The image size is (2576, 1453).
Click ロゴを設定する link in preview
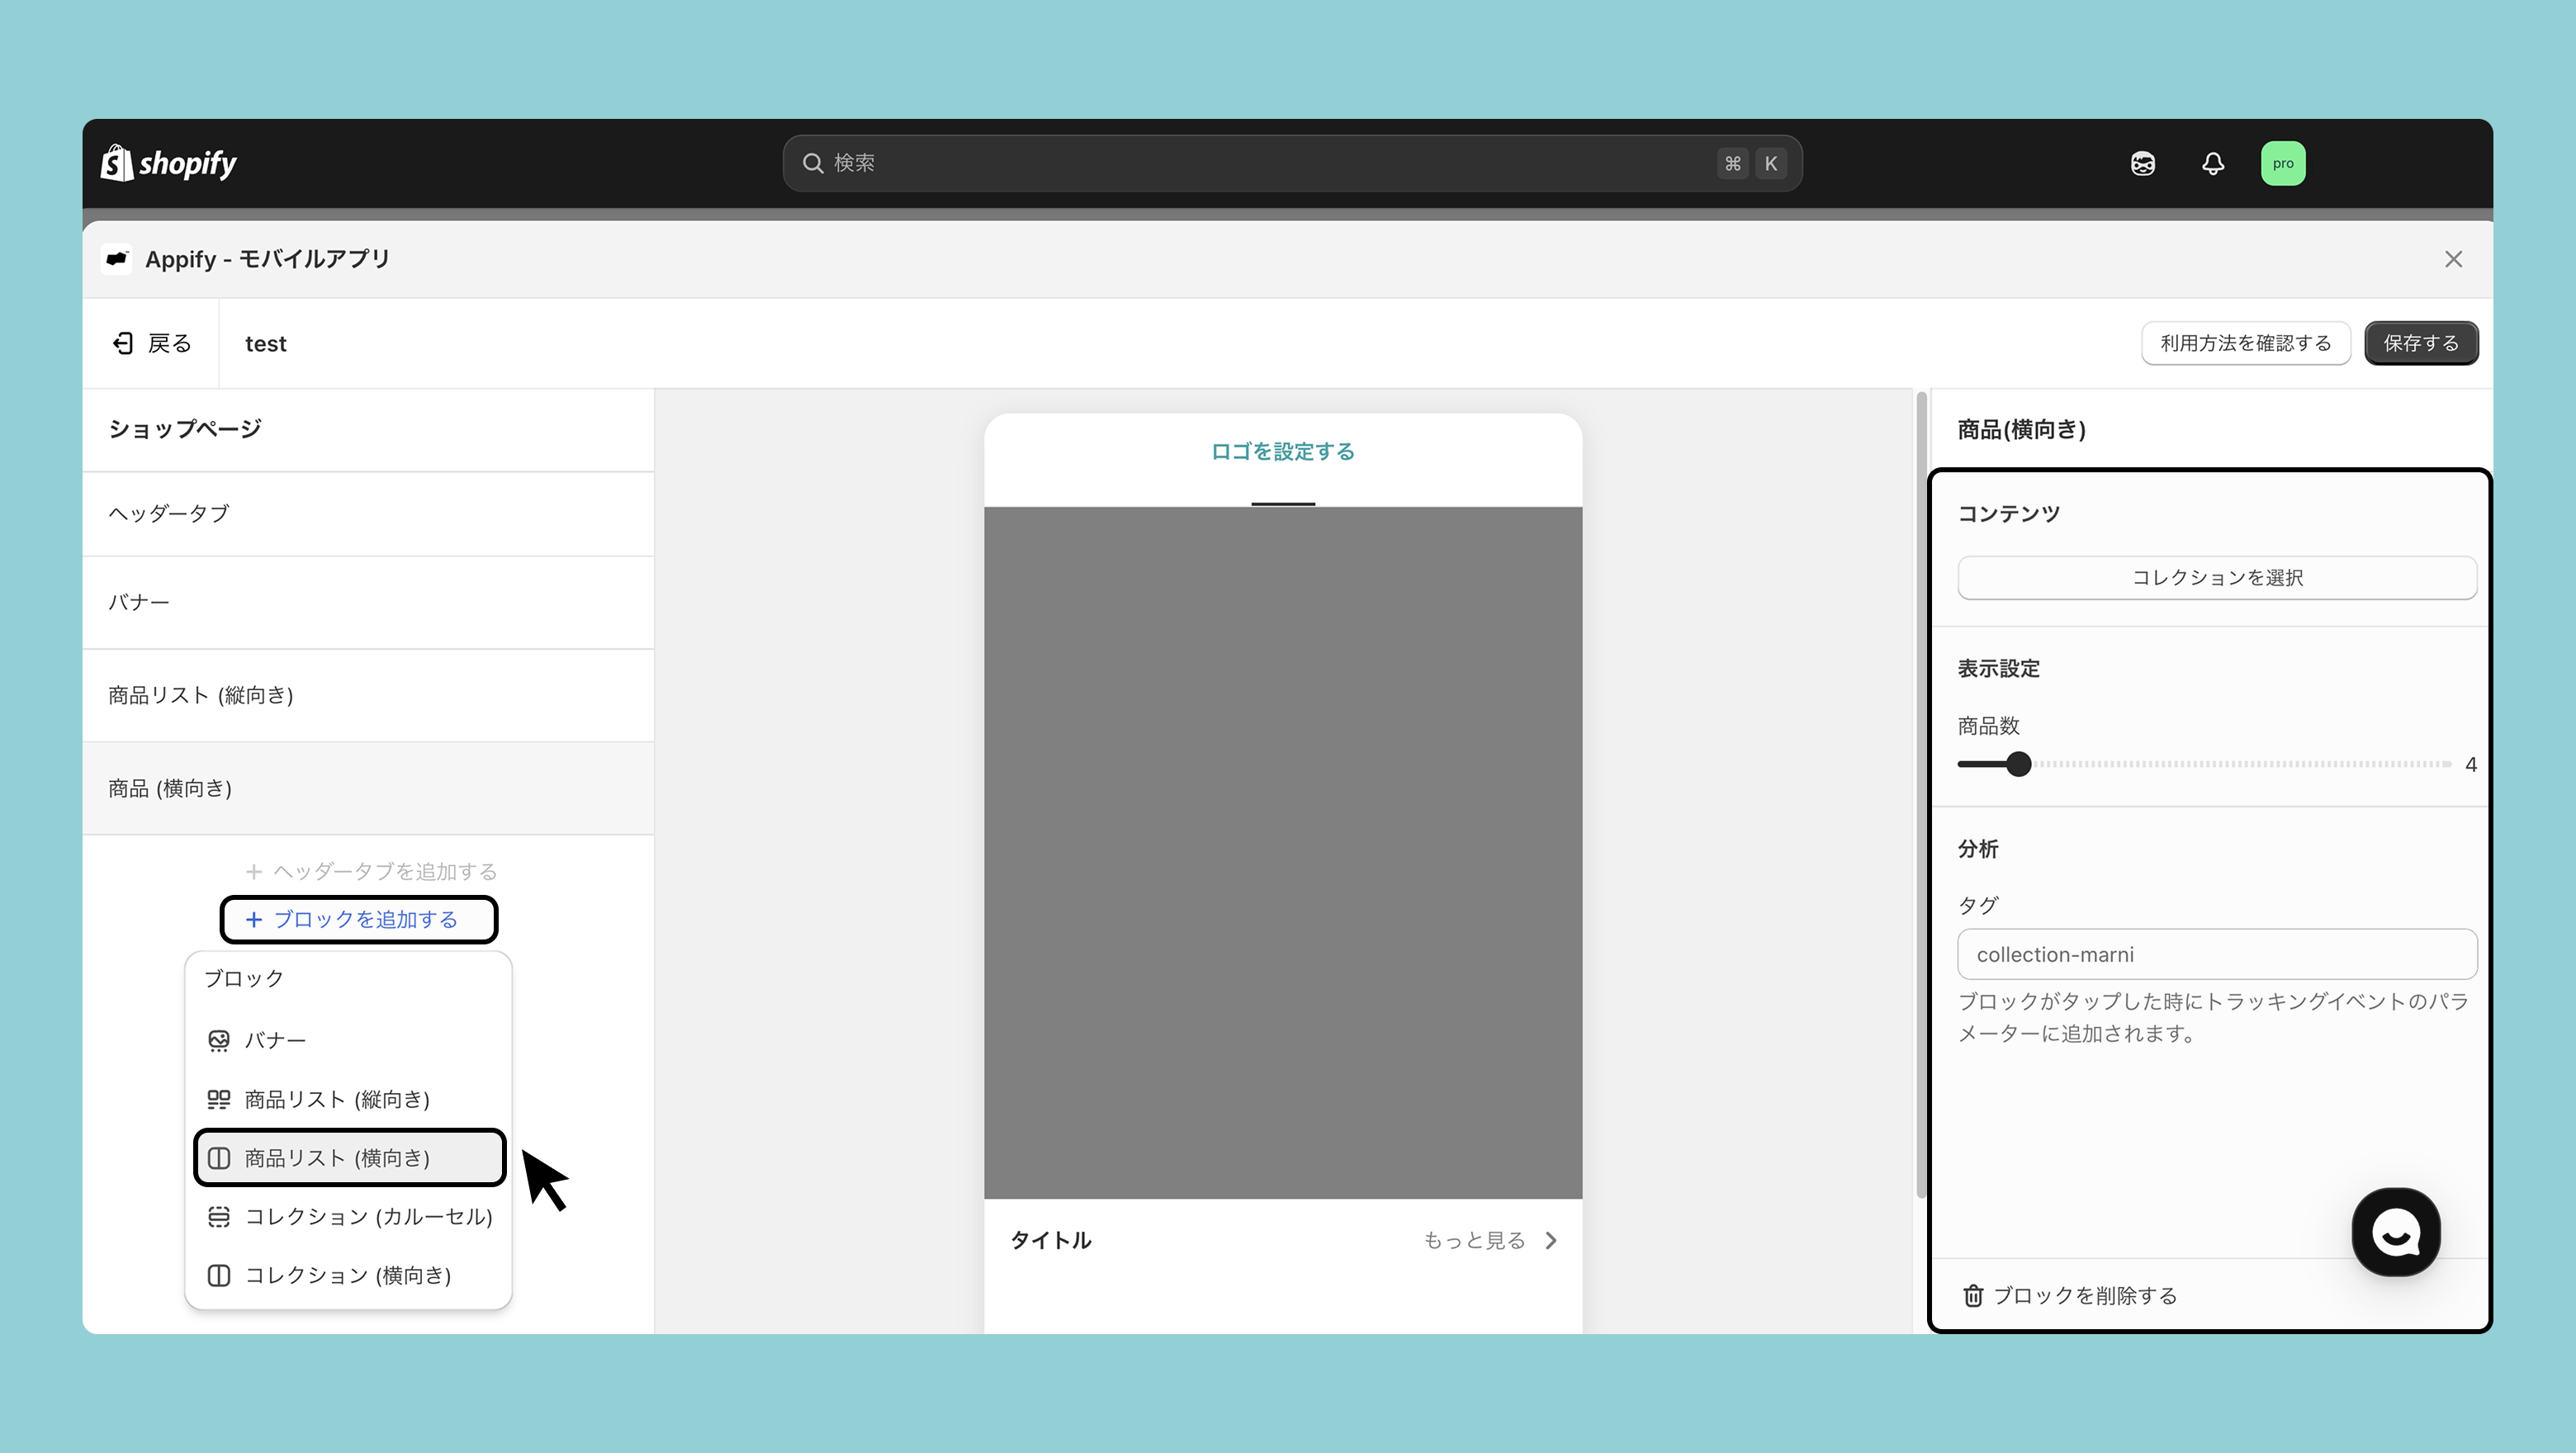tap(1283, 451)
